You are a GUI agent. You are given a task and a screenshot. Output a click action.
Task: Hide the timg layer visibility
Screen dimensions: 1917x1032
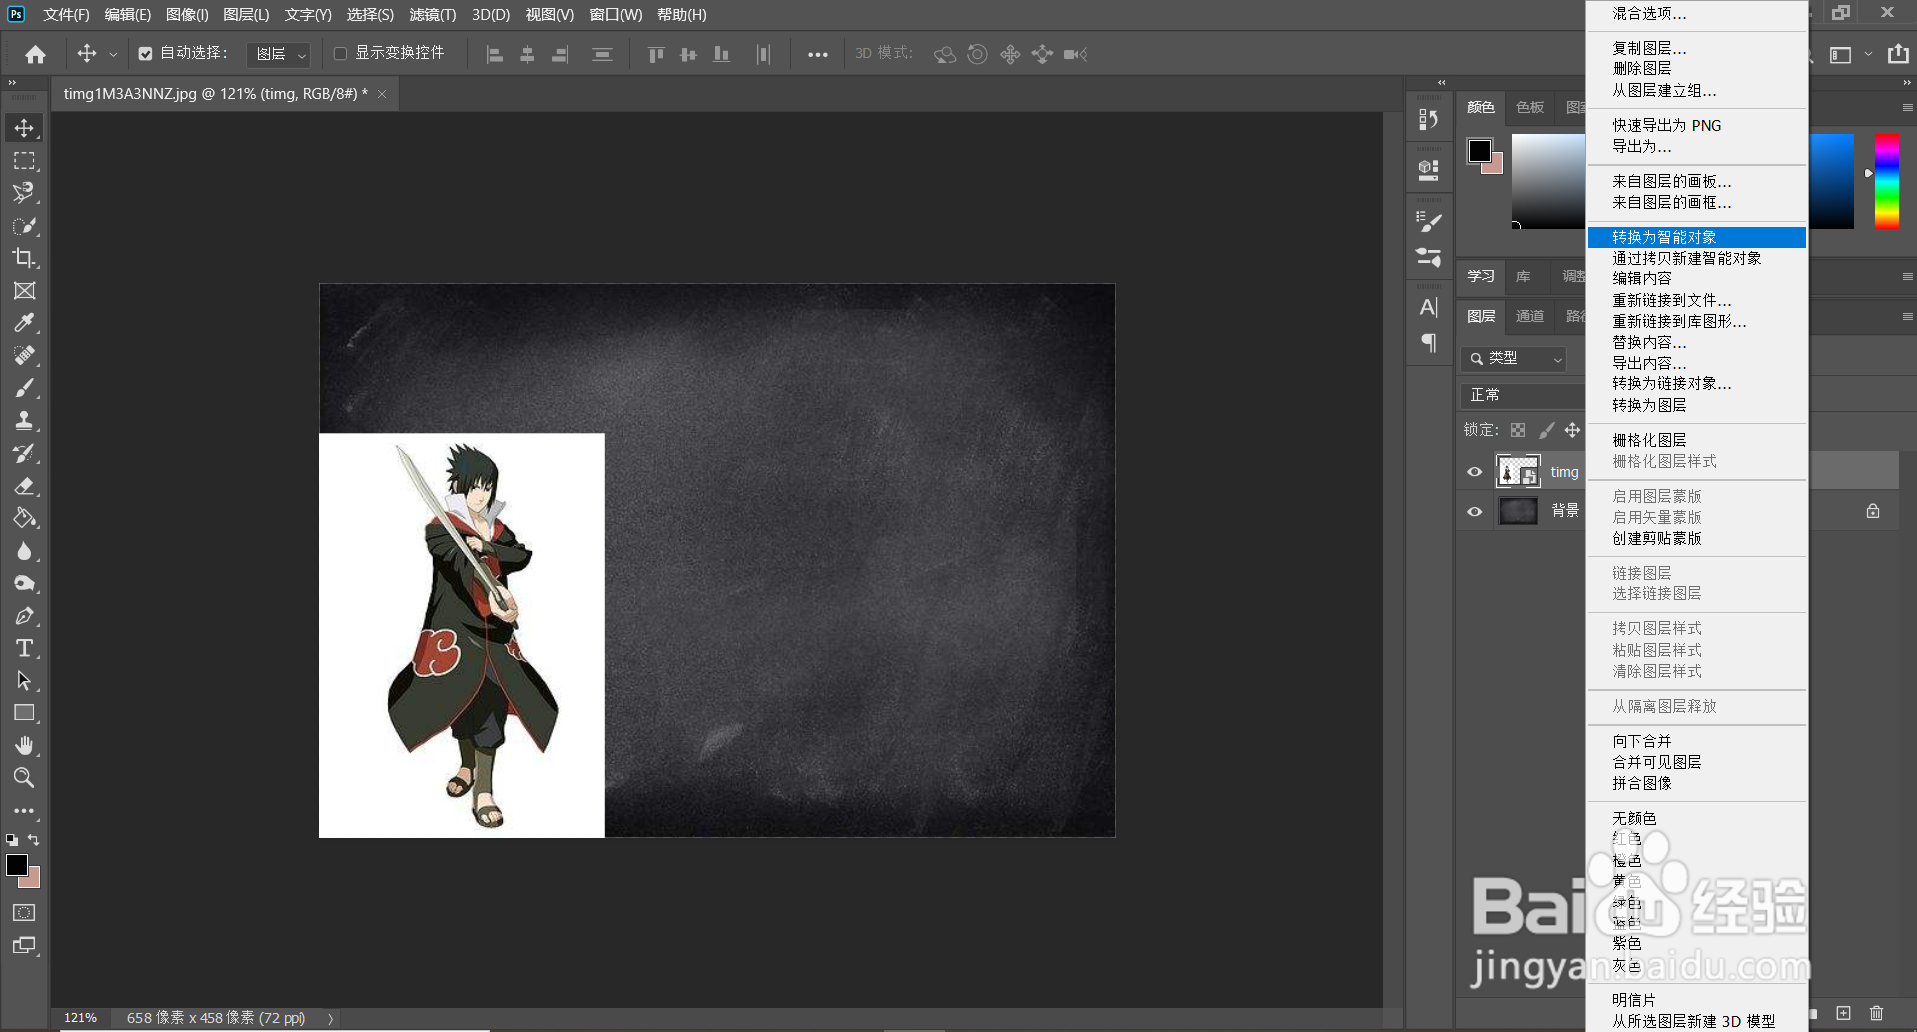[1475, 472]
